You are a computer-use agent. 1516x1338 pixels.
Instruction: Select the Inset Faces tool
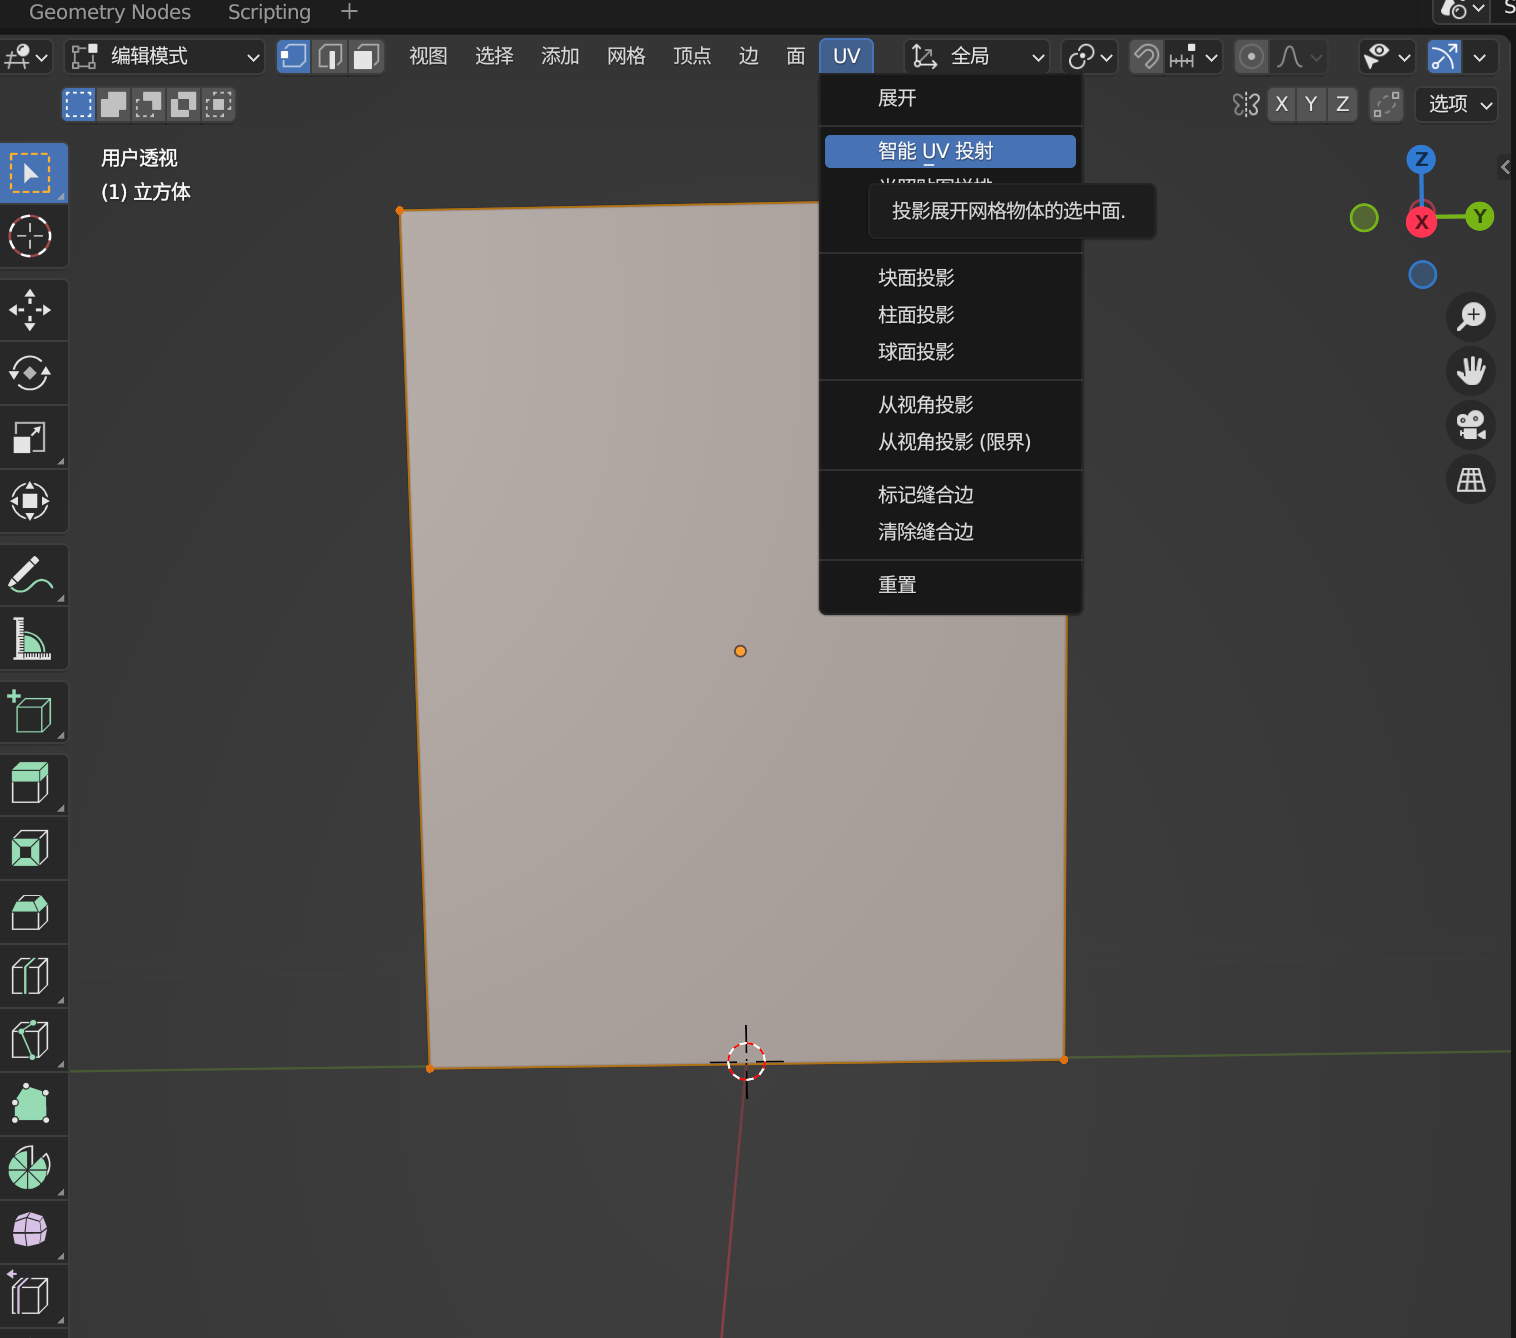(x=31, y=849)
